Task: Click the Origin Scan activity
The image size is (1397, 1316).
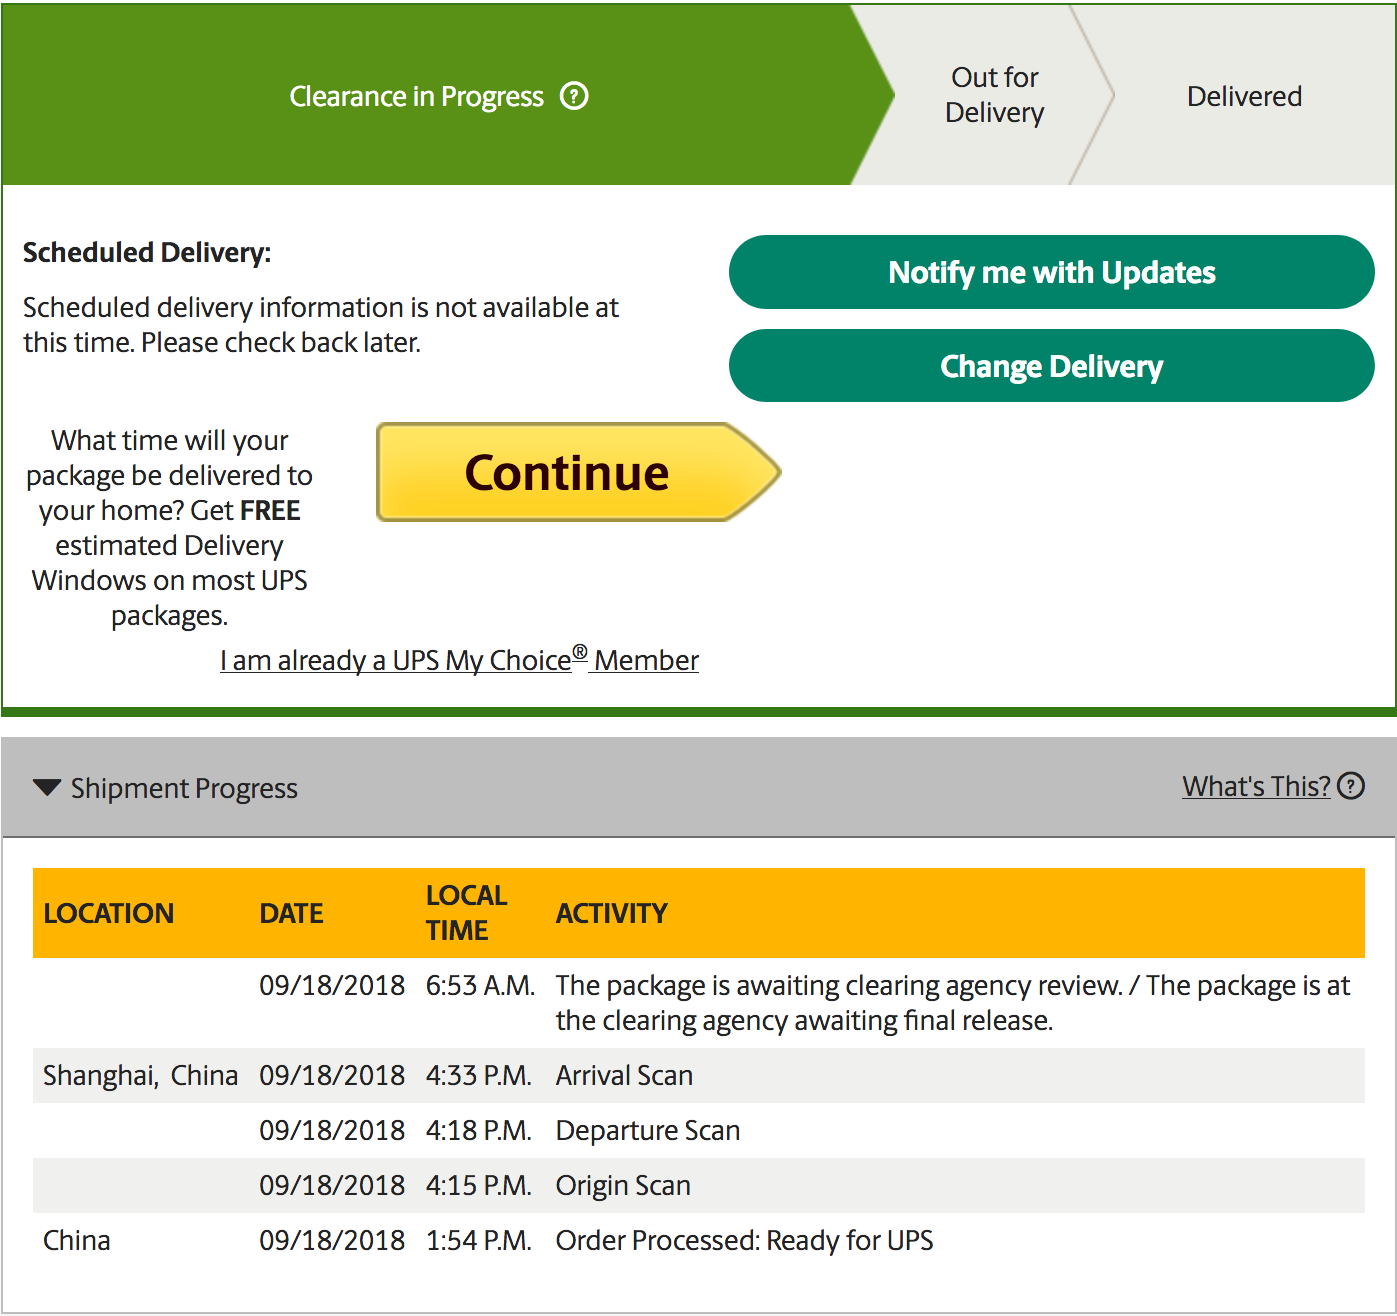Action: point(623,1185)
